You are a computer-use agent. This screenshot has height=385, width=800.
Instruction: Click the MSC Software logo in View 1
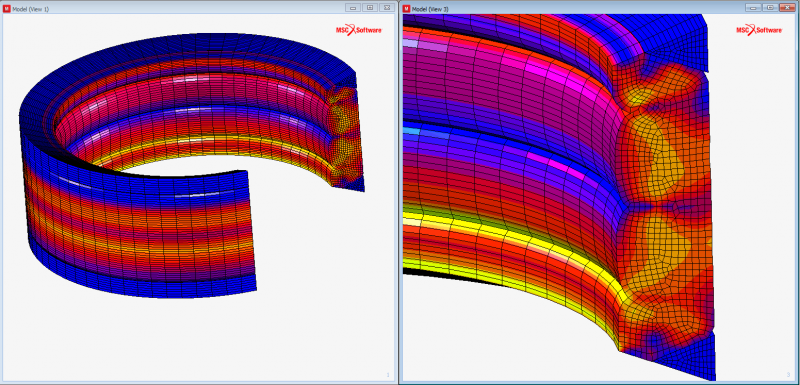(x=359, y=30)
